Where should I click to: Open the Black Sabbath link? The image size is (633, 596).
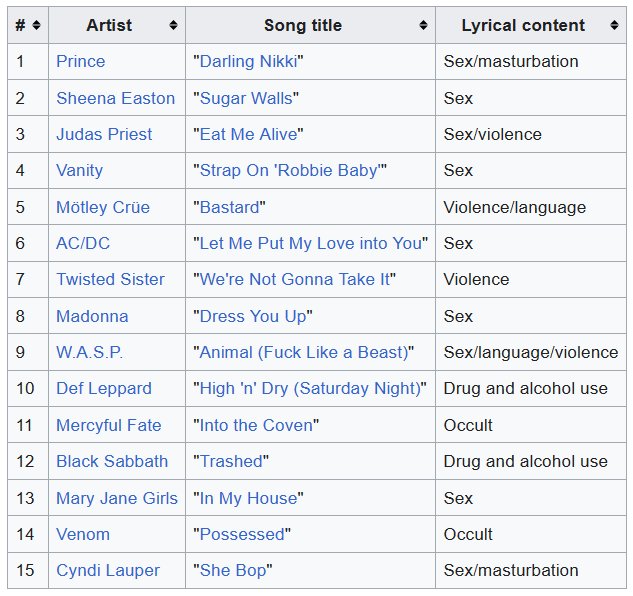click(112, 461)
